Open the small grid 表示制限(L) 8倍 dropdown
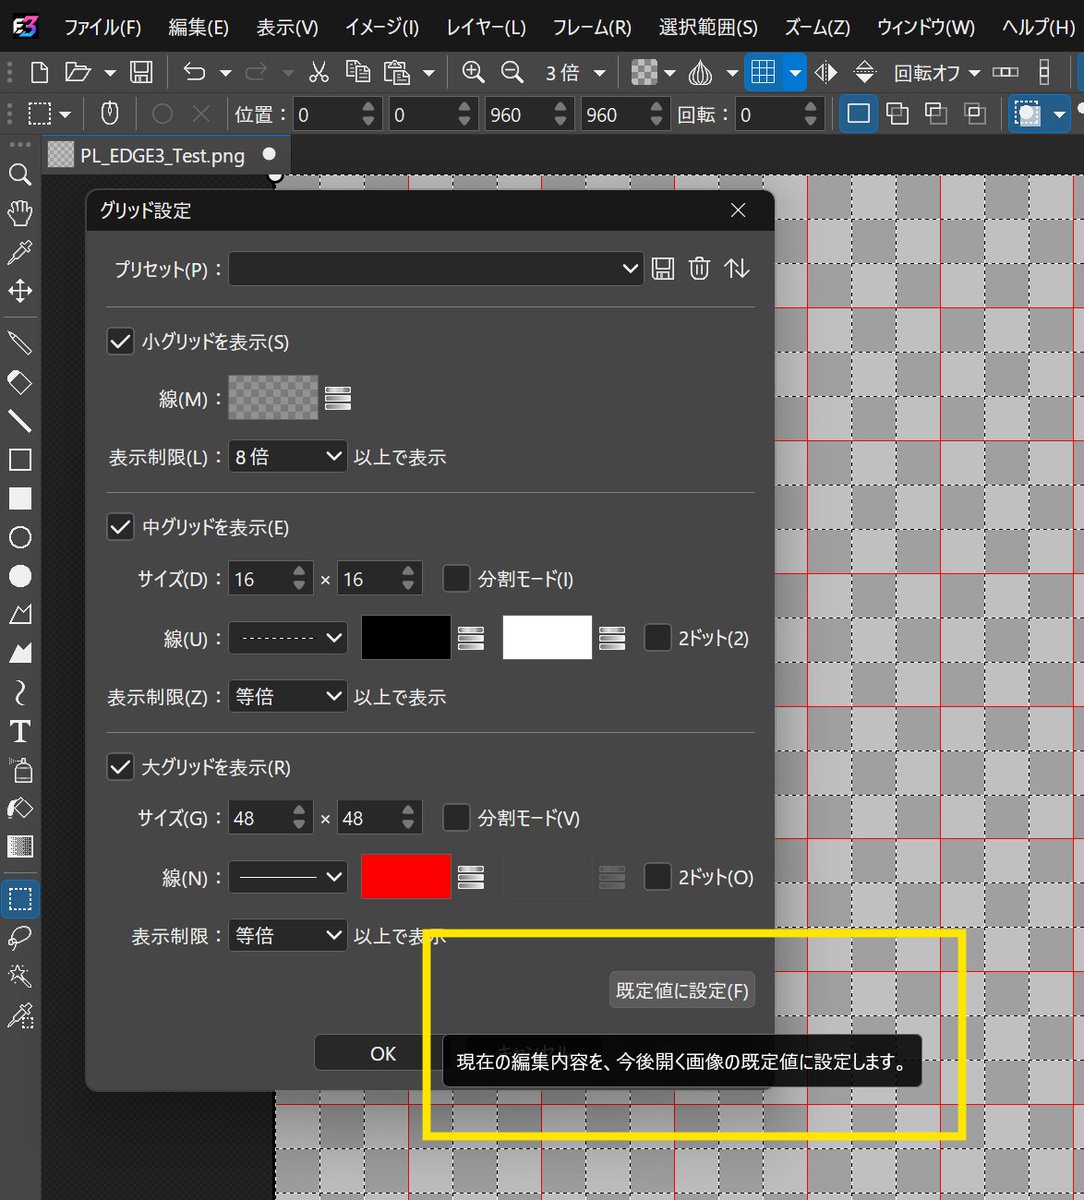This screenshot has height=1200, width=1084. [288, 457]
